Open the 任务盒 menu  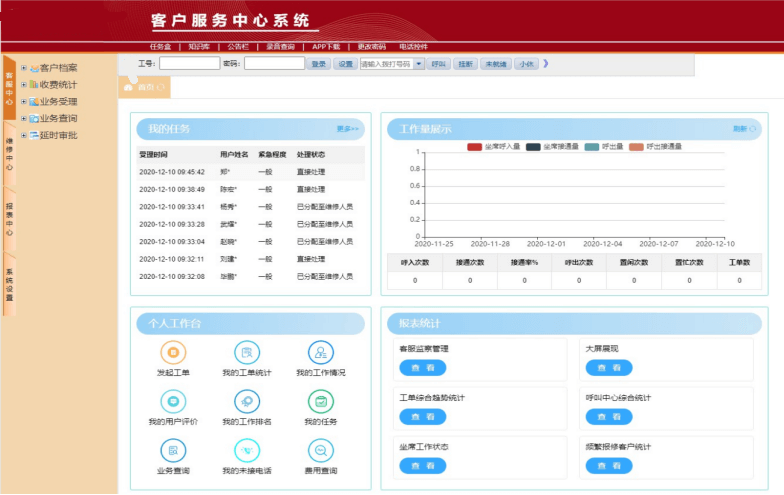pyautogui.click(x=160, y=46)
